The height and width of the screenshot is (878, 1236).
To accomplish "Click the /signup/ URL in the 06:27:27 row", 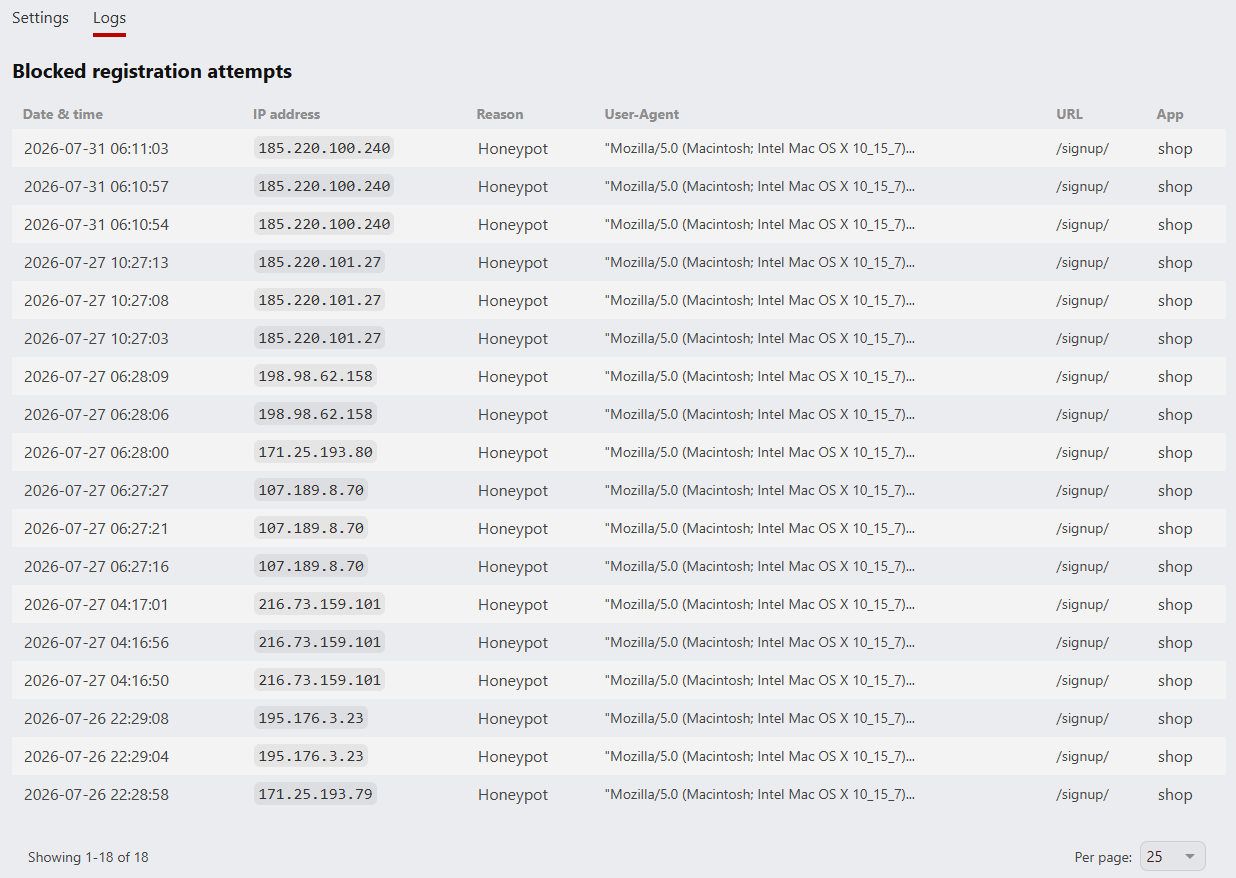I will tap(1082, 490).
